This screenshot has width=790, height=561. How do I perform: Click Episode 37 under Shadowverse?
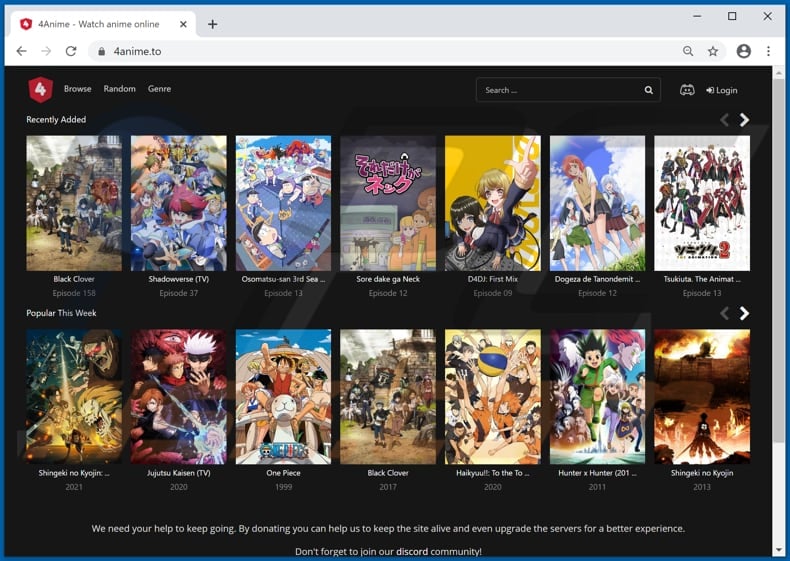click(179, 293)
